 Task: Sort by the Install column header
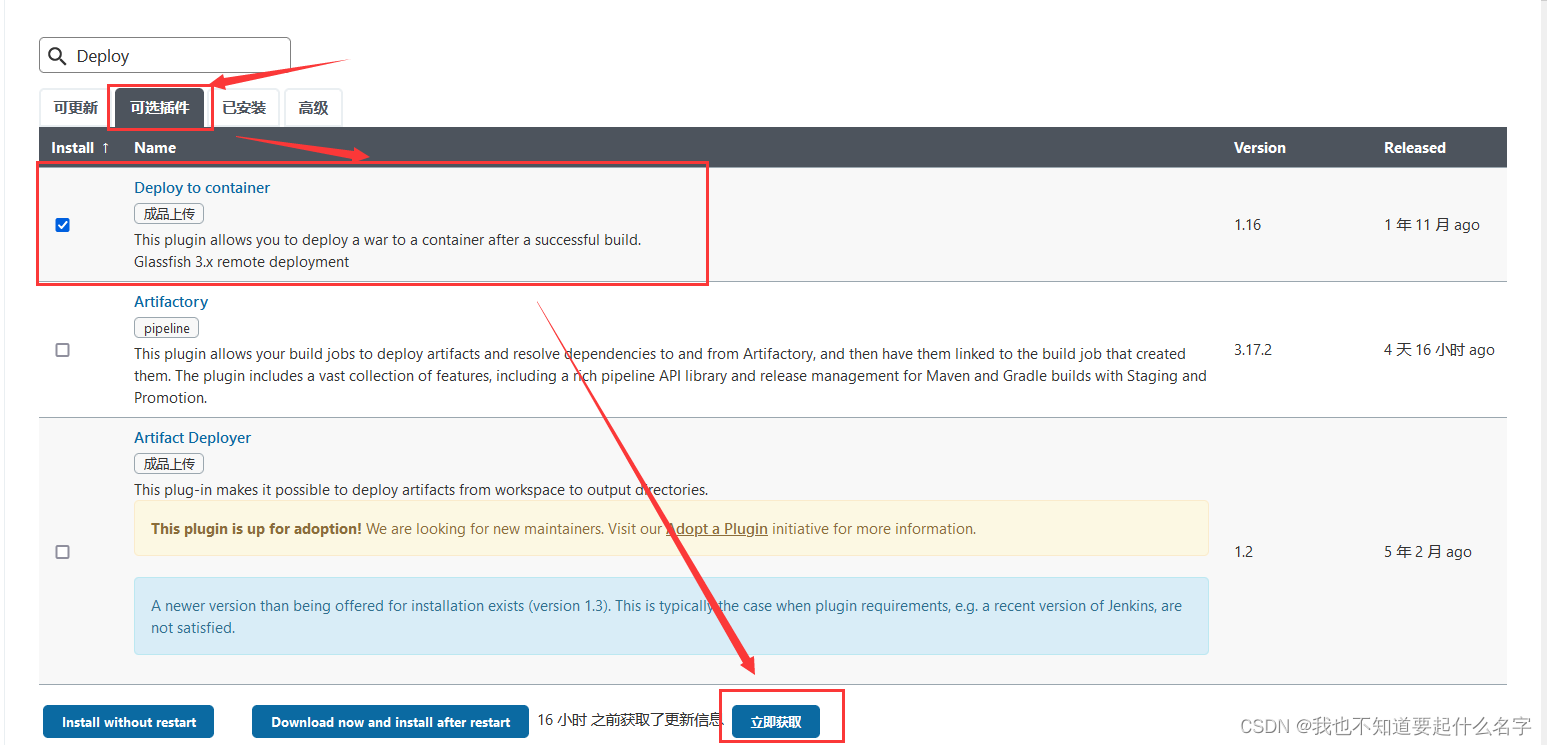tap(80, 148)
